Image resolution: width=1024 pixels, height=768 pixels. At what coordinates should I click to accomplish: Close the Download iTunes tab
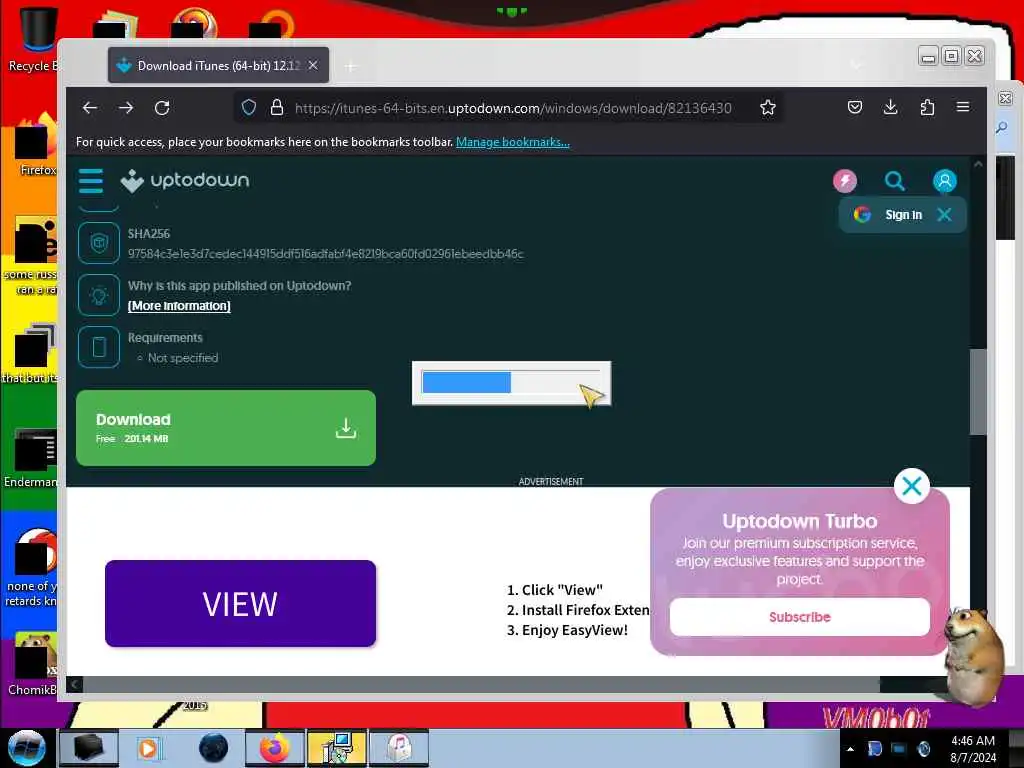313,65
